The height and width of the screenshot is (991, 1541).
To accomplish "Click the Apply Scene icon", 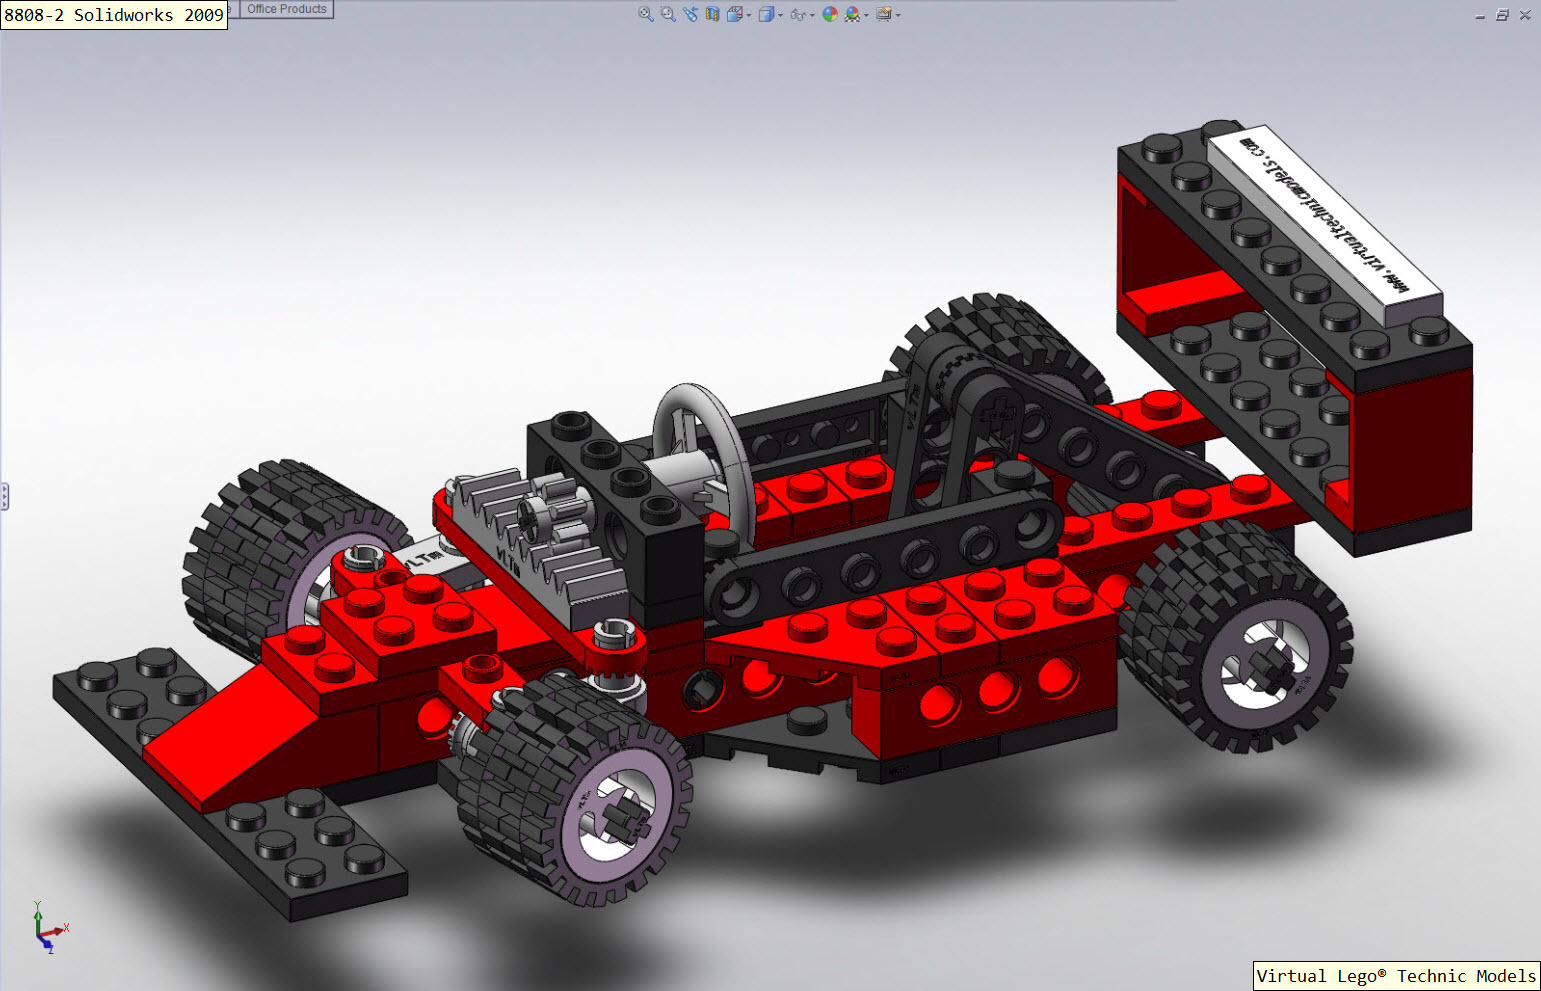I will coord(852,14).
